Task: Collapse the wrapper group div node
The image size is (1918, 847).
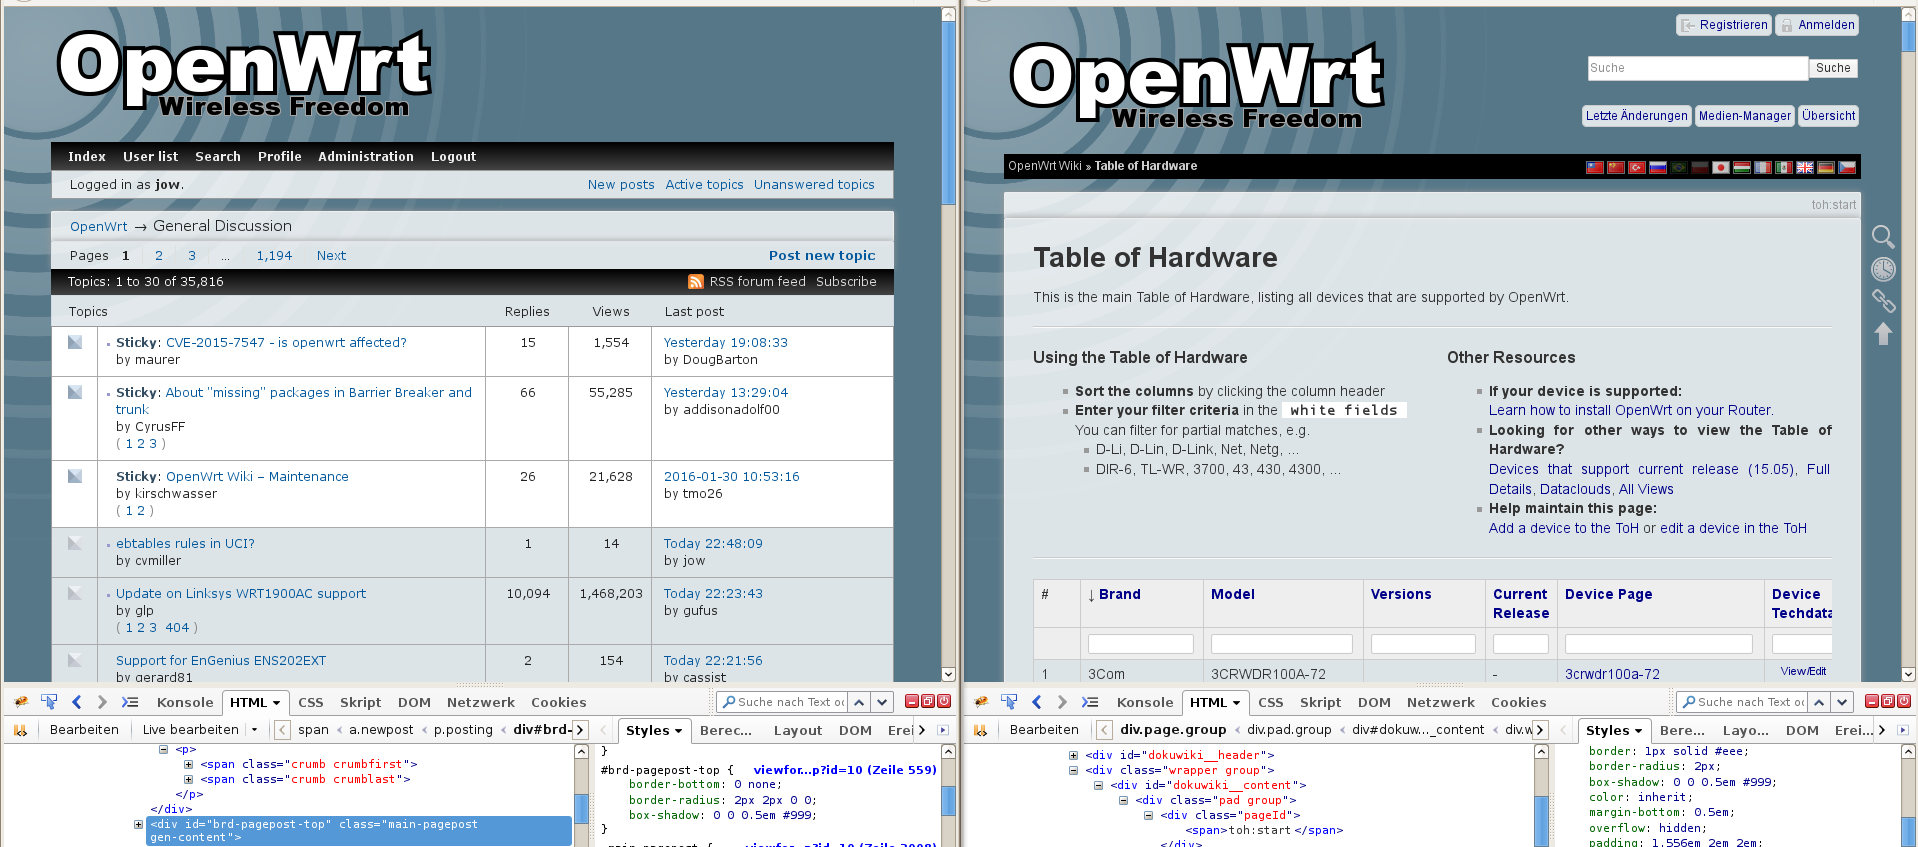Action: [1073, 770]
